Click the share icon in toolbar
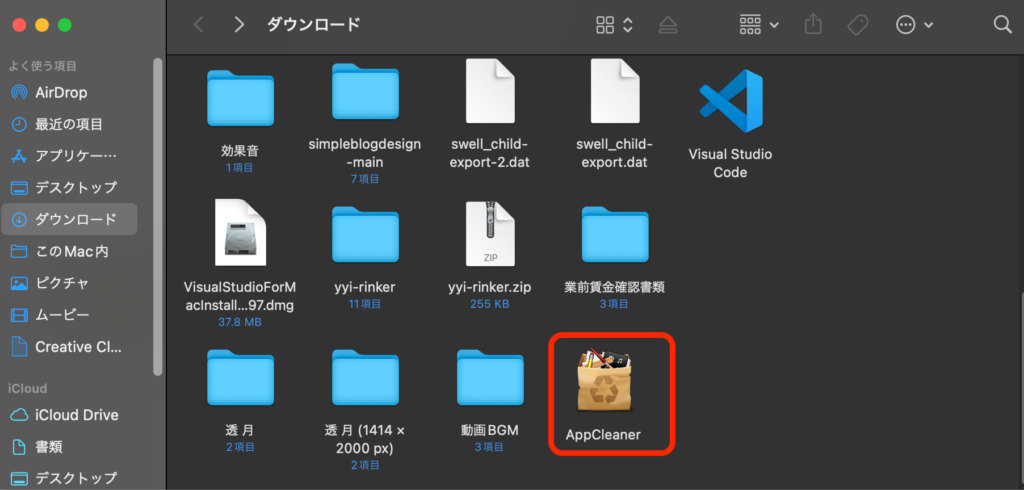 812,25
